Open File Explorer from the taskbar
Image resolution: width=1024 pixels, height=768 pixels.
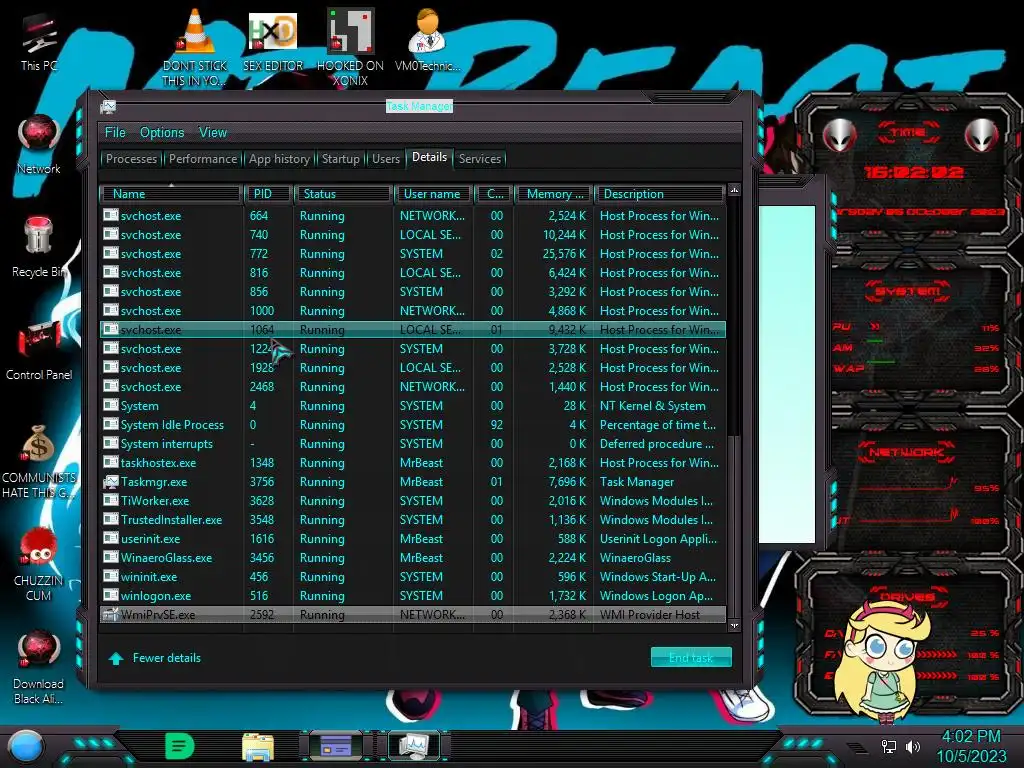click(x=258, y=746)
